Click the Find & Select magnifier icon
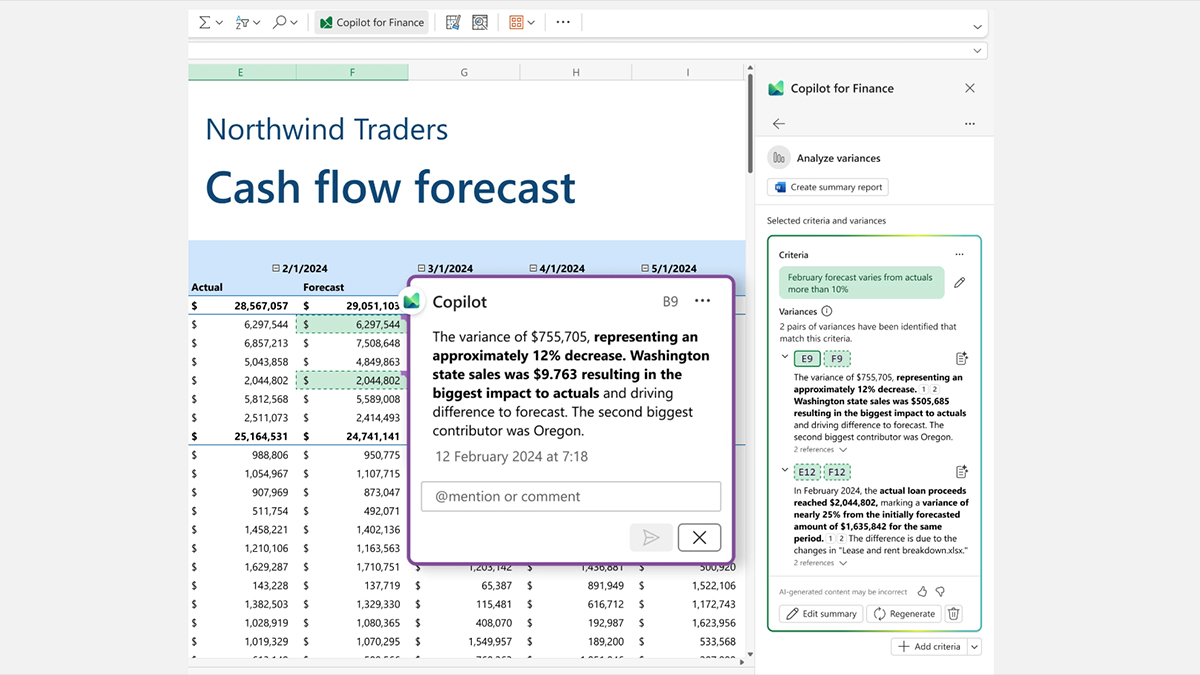This screenshot has width=1200, height=675. click(281, 22)
